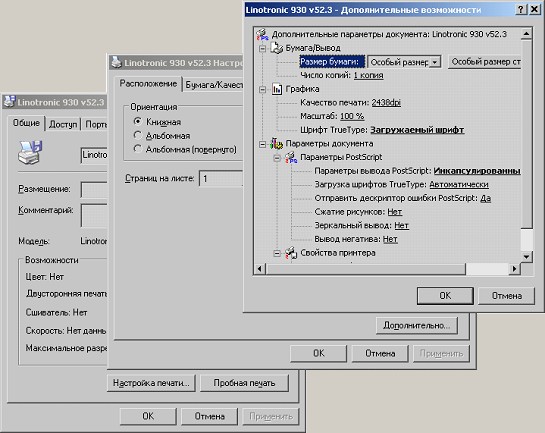
Task: Click the Особый размер страницы button
Action: (485, 62)
